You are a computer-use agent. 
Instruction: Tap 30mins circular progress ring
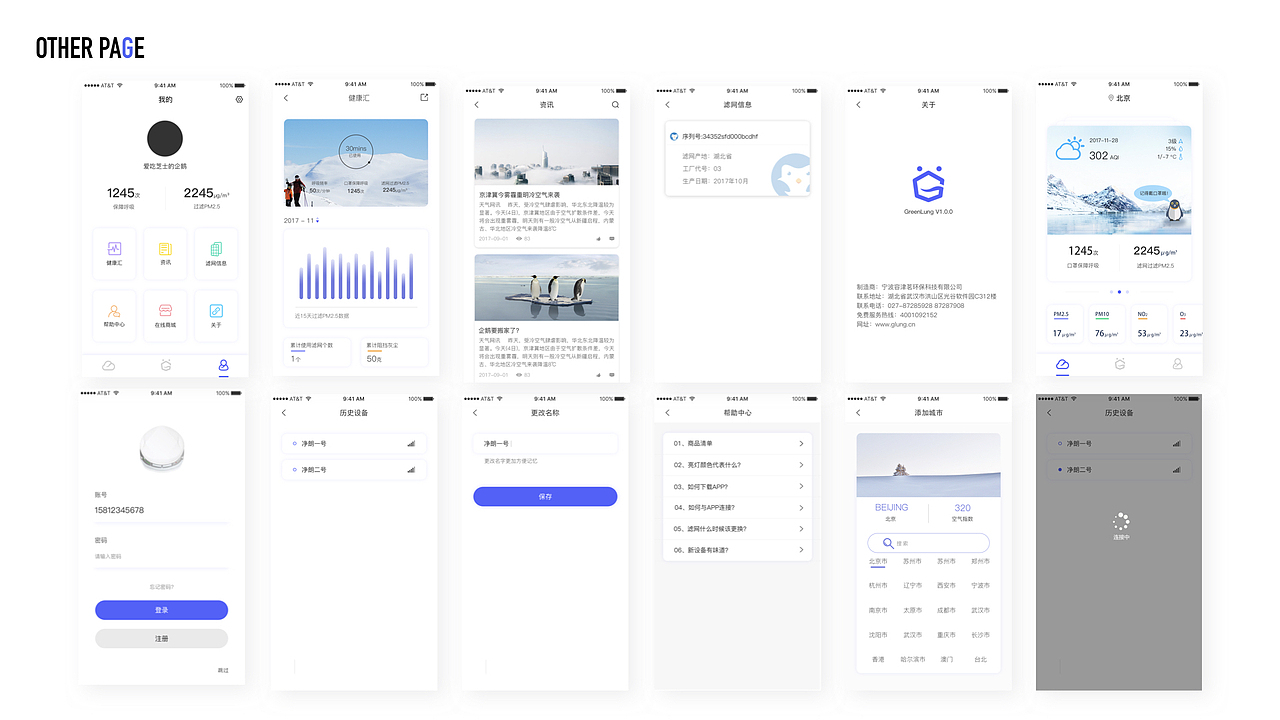pyautogui.click(x=355, y=152)
